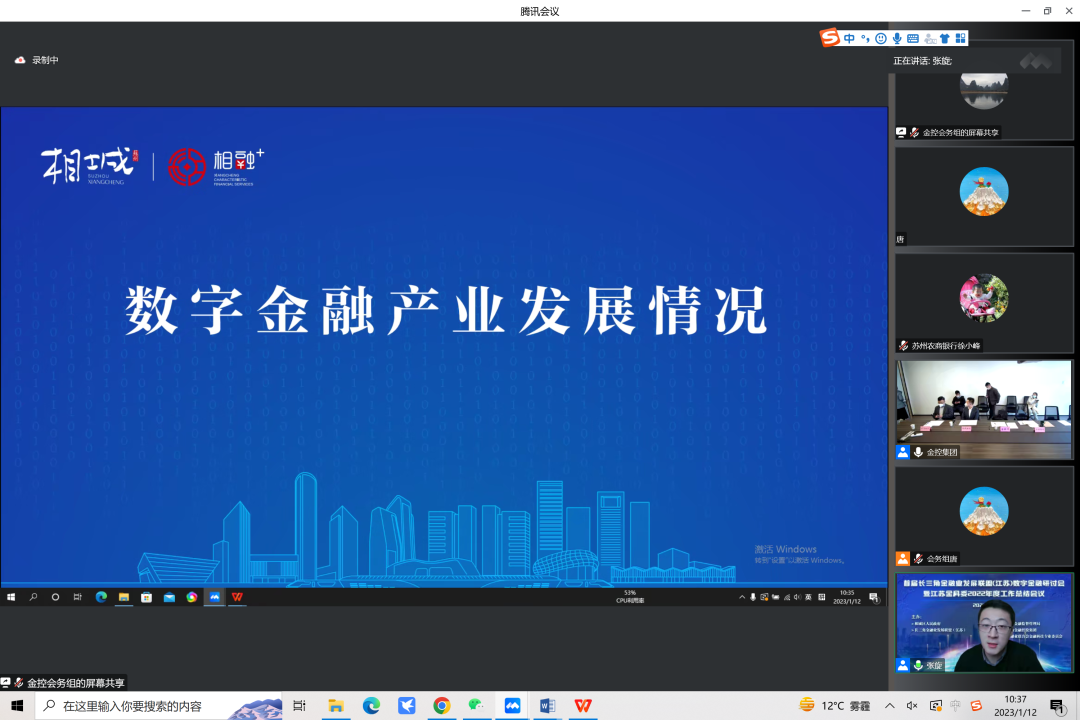
Task: Select the 金控集团 video tile
Action: pyautogui.click(x=984, y=409)
